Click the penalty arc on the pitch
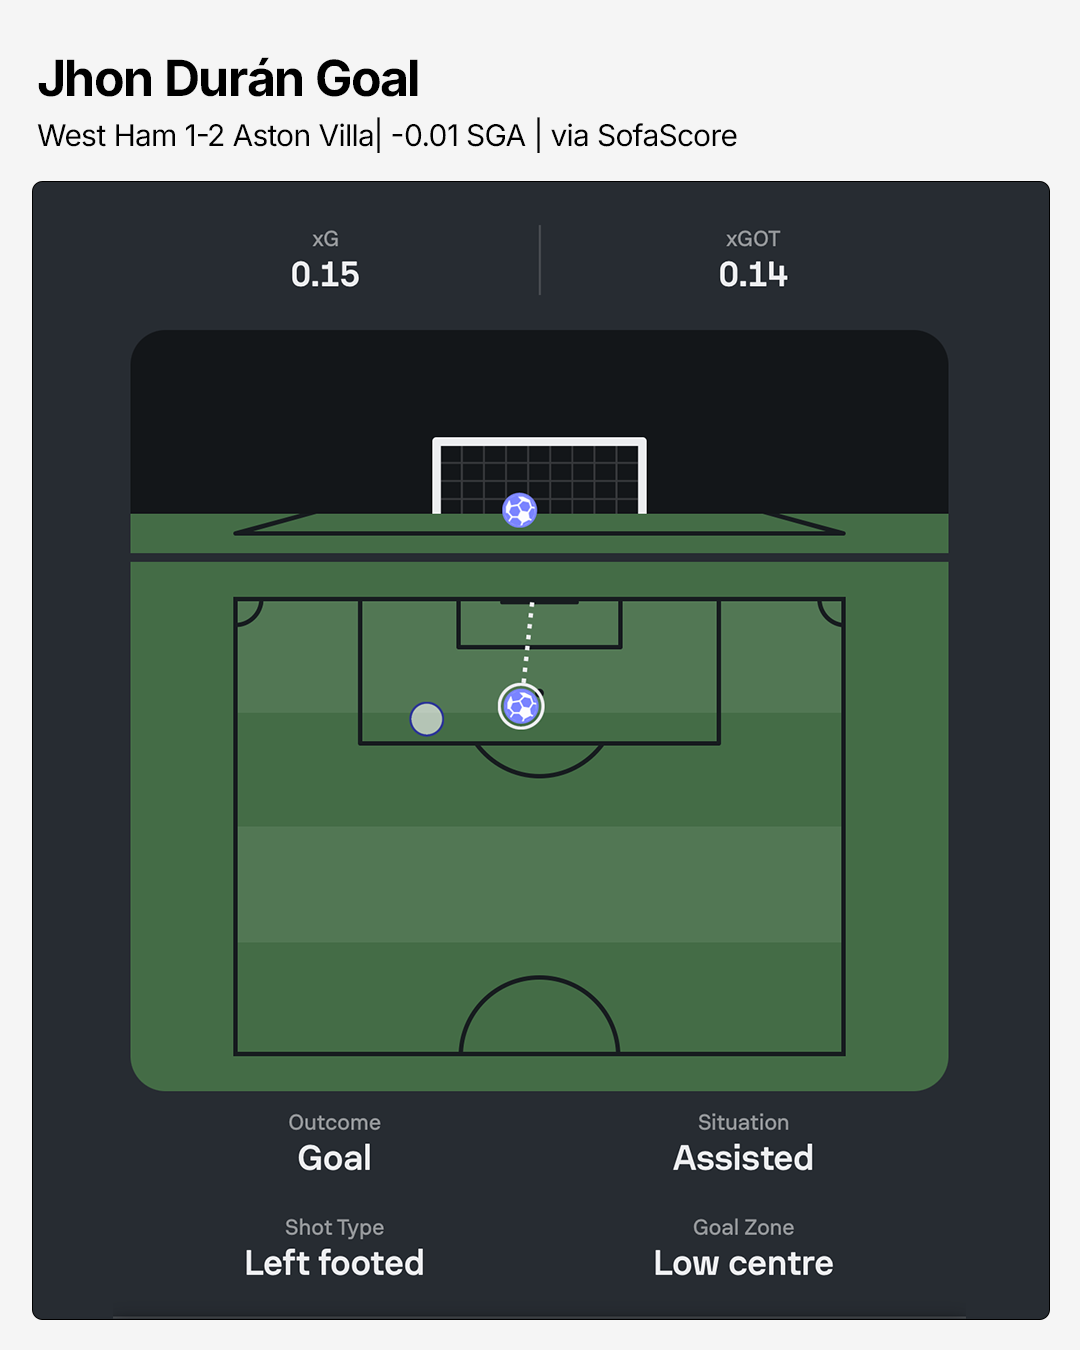 click(x=539, y=762)
